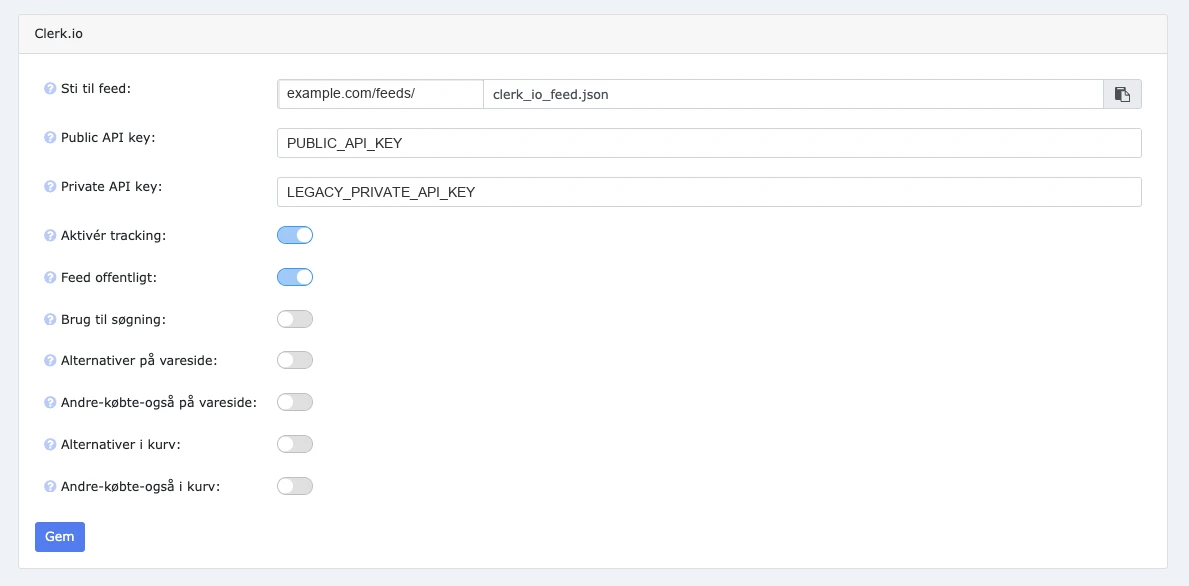Turn off the Feed offentligt switch

[295, 277]
